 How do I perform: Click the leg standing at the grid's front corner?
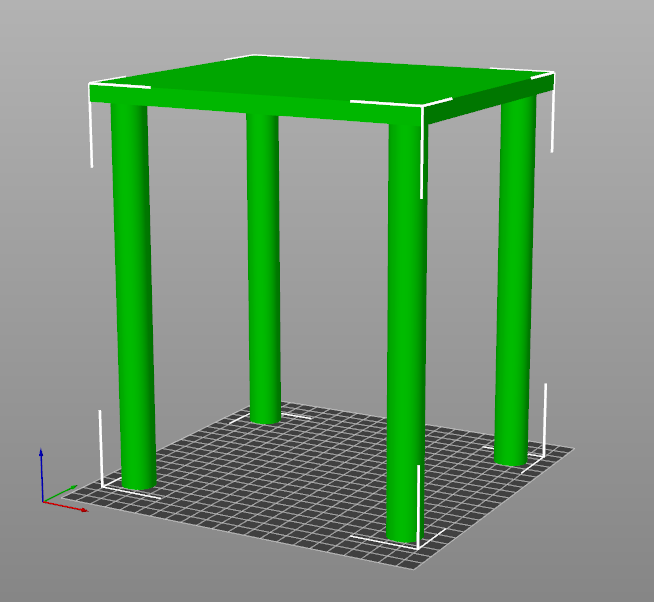pyautogui.click(x=407, y=332)
